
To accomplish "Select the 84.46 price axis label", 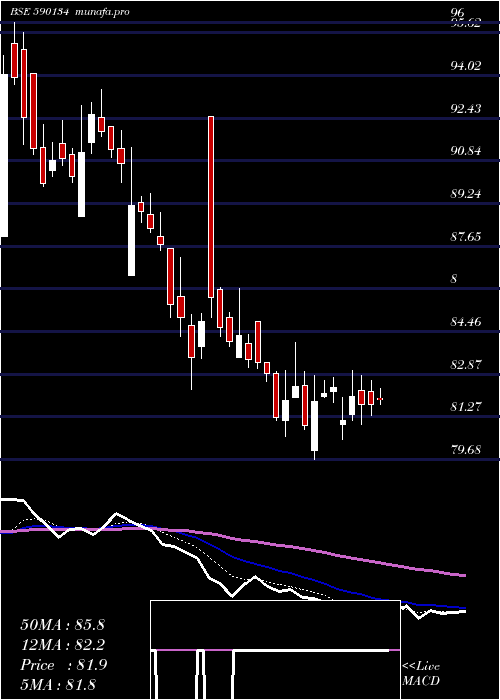I will [x=466, y=321].
